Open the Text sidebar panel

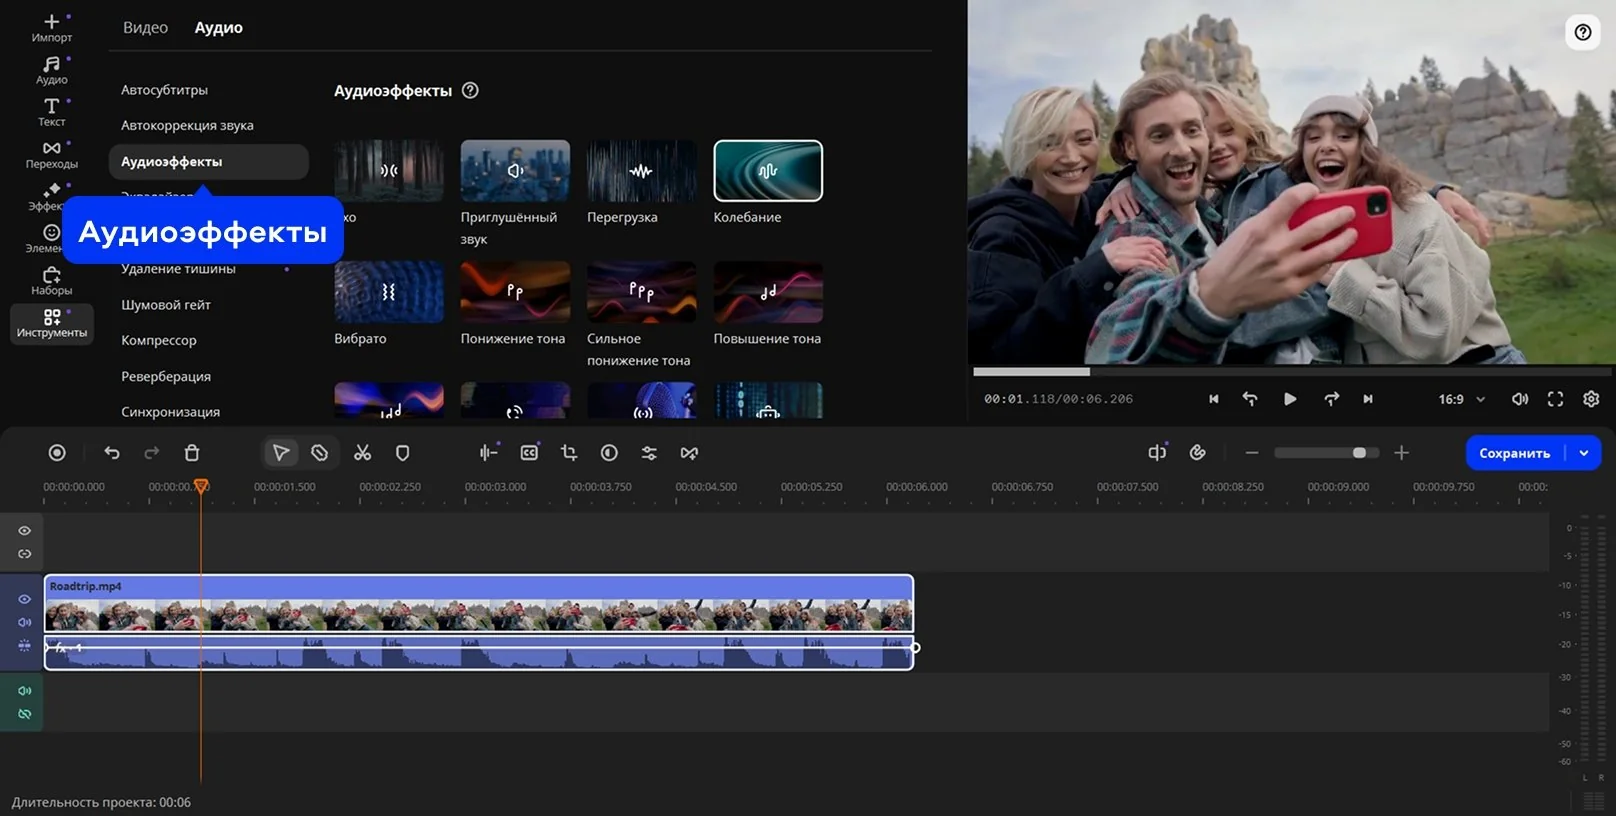pos(52,111)
